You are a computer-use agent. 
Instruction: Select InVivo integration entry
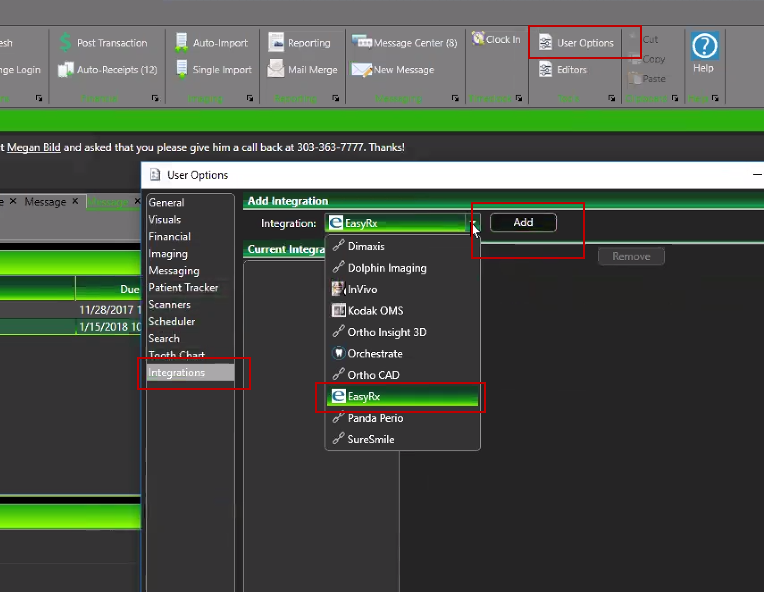[402, 289]
